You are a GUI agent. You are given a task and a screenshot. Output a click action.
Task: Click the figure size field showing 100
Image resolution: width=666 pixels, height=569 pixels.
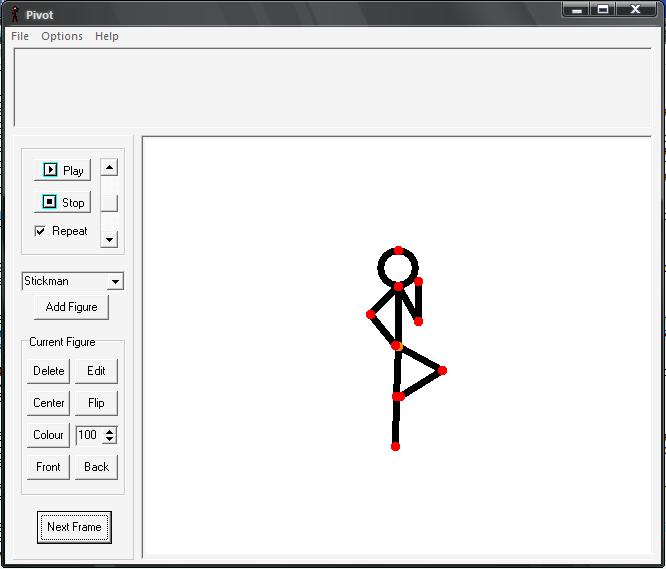tap(89, 435)
